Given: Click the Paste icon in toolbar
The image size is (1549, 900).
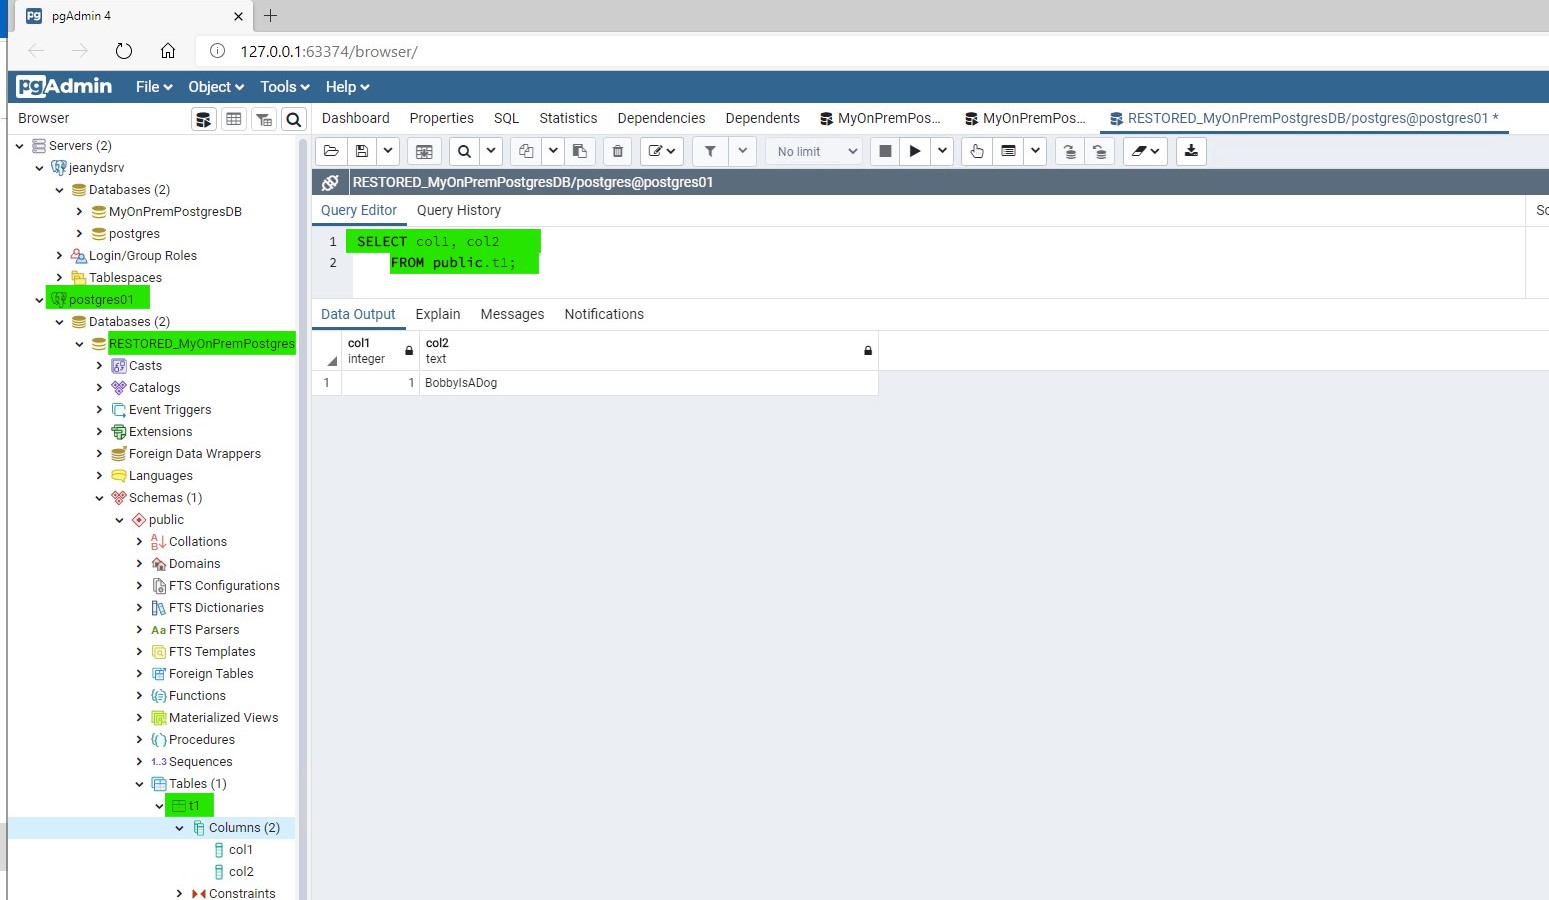Looking at the screenshot, I should tap(580, 151).
